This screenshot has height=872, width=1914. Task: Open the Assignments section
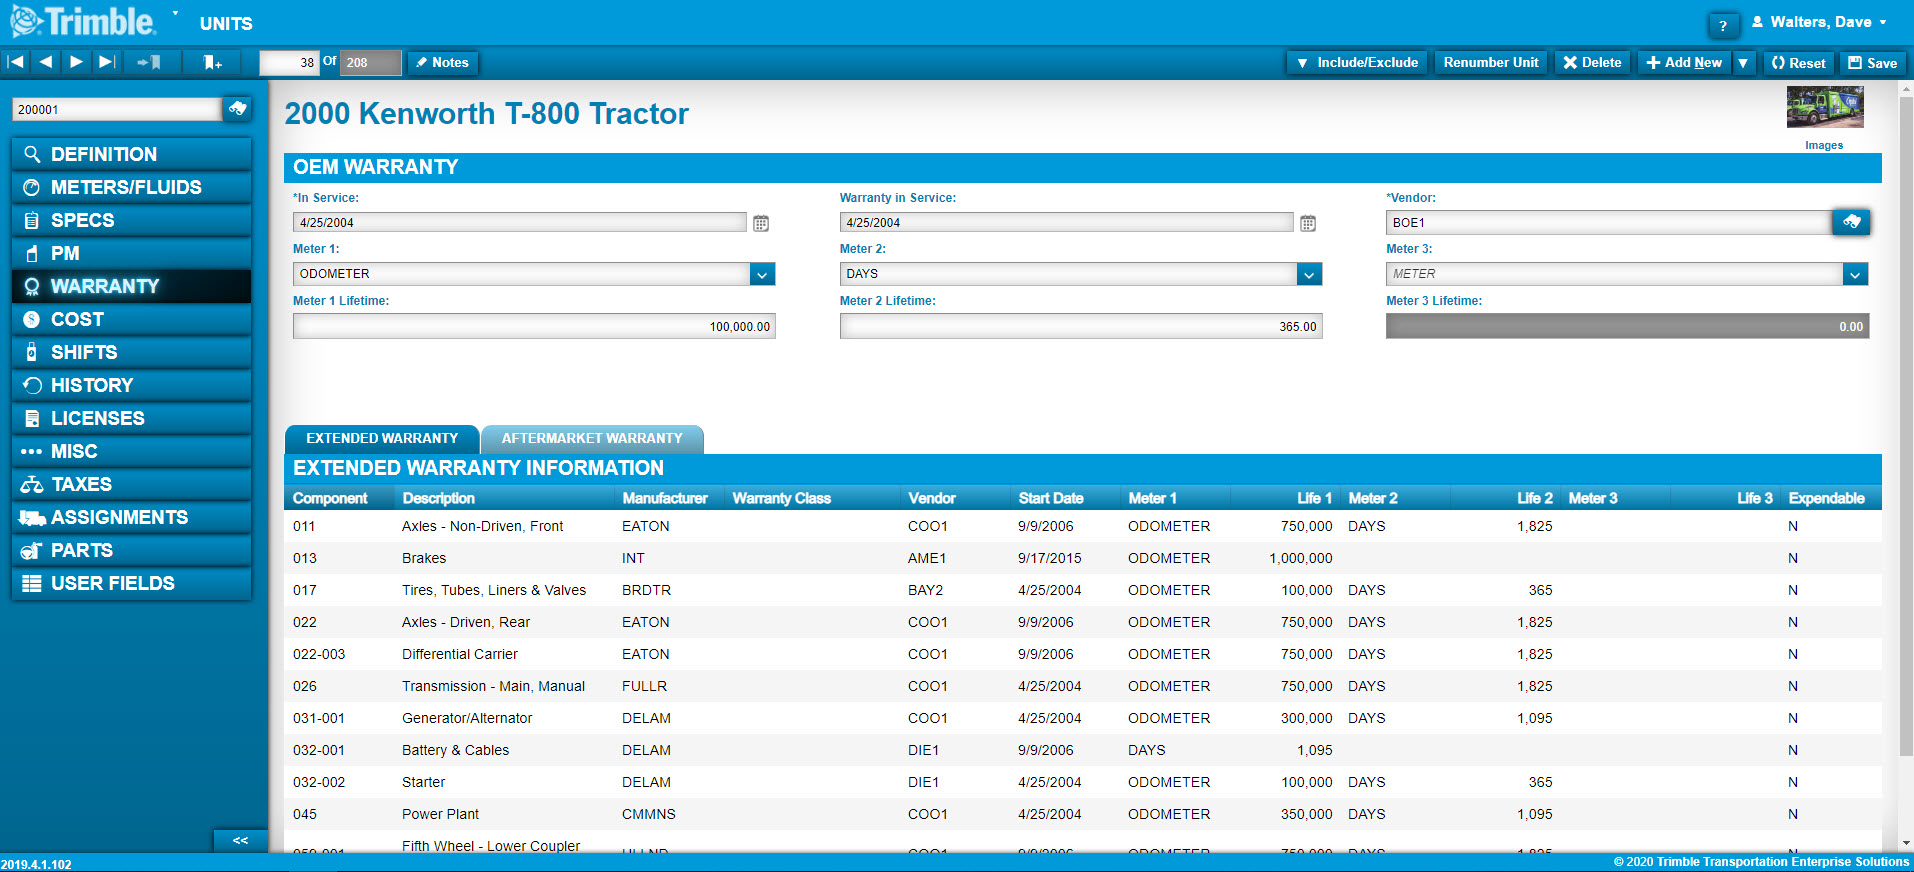(x=131, y=517)
